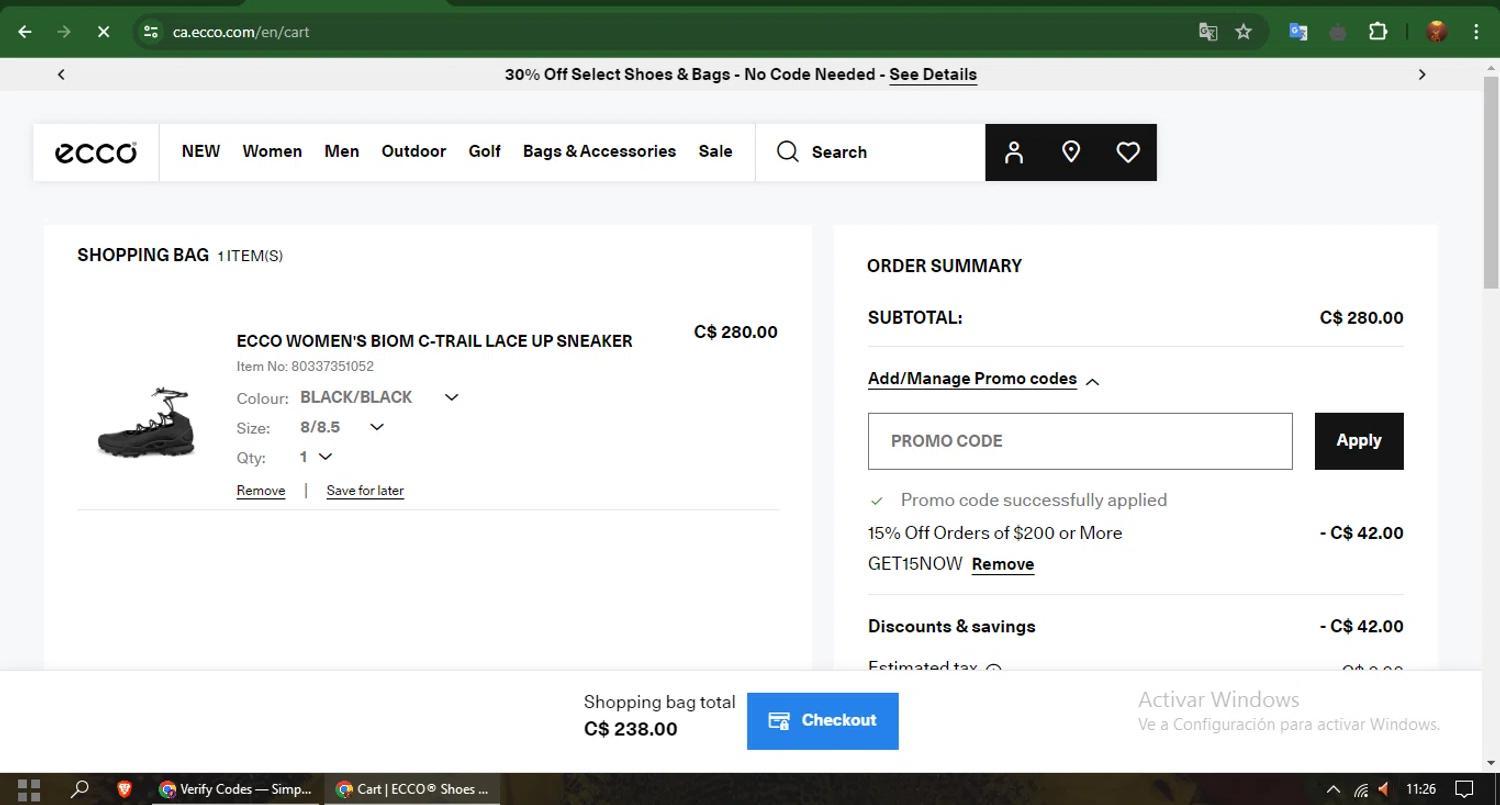Open the NEW menu
This screenshot has height=805, width=1500.
click(201, 151)
